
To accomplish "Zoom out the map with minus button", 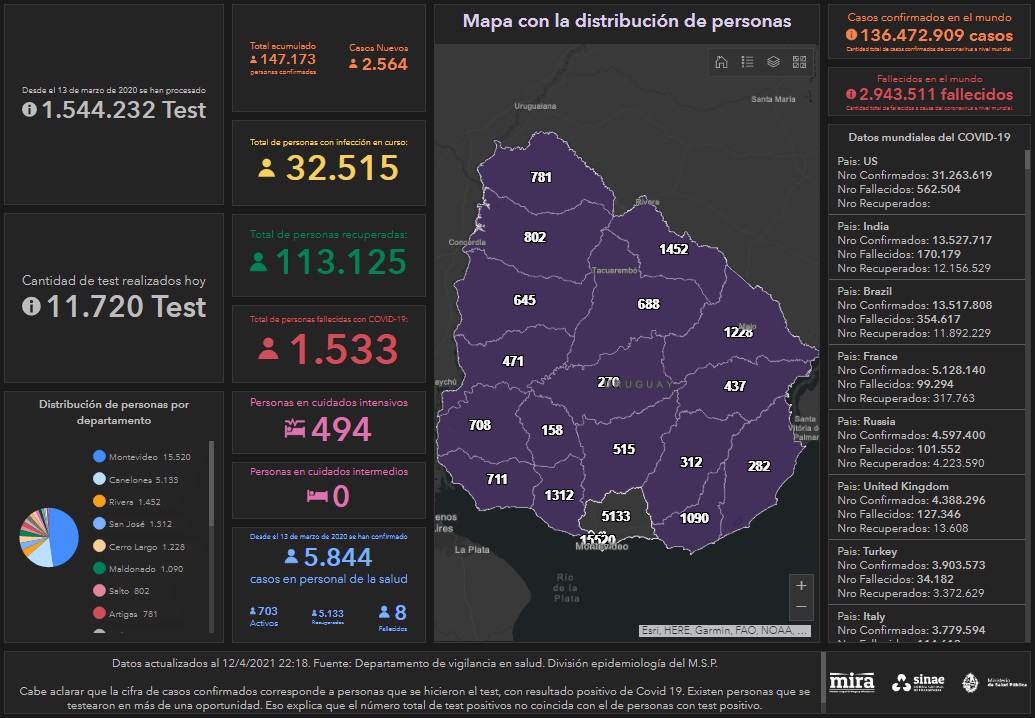I will click(x=800, y=607).
